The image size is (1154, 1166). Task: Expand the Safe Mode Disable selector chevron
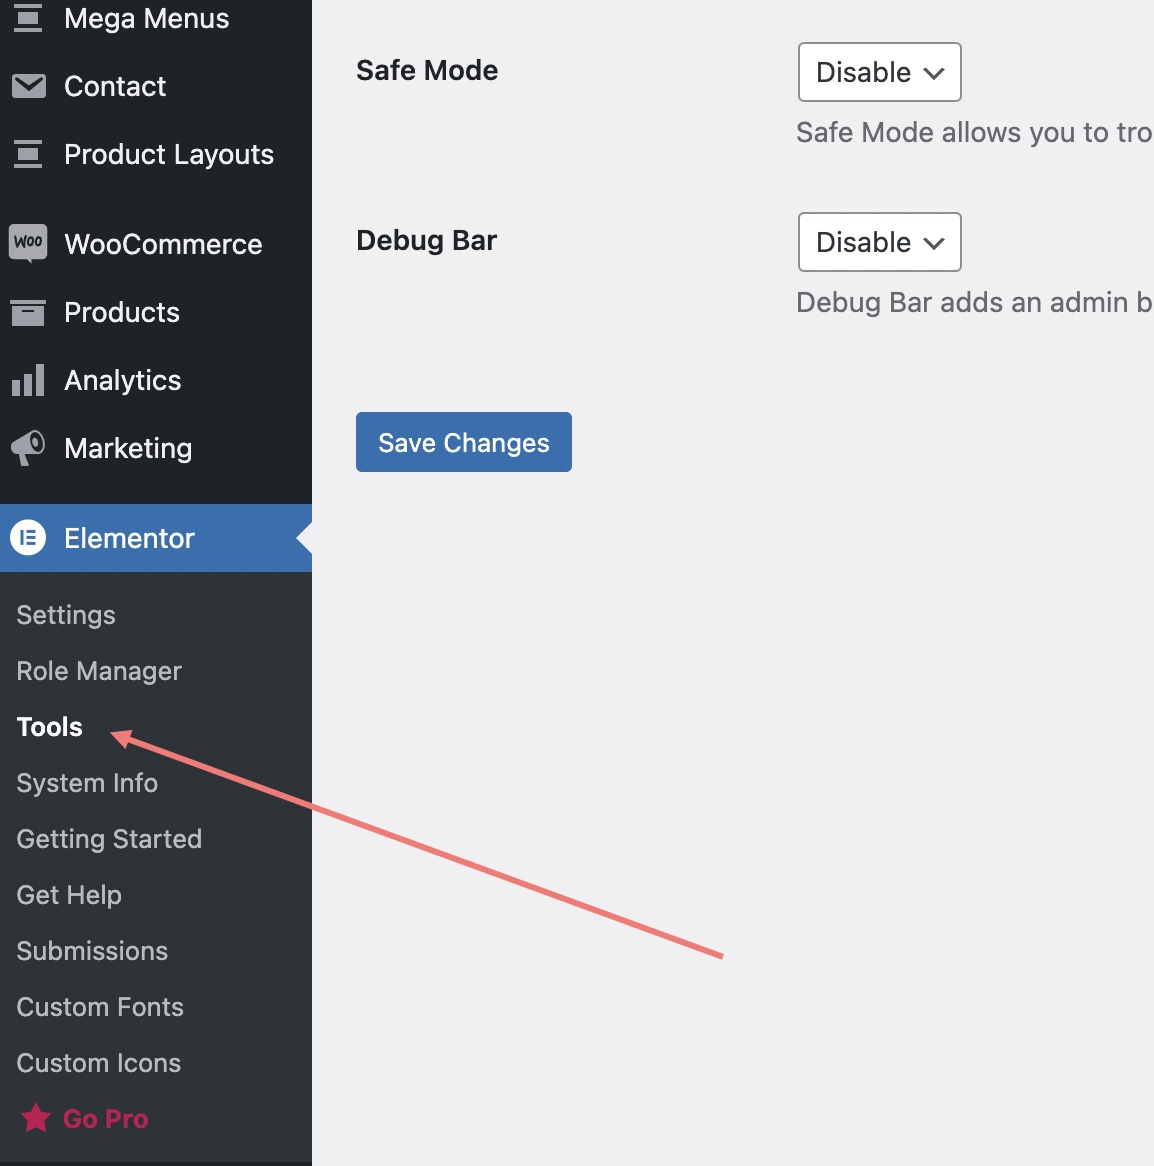click(x=935, y=72)
